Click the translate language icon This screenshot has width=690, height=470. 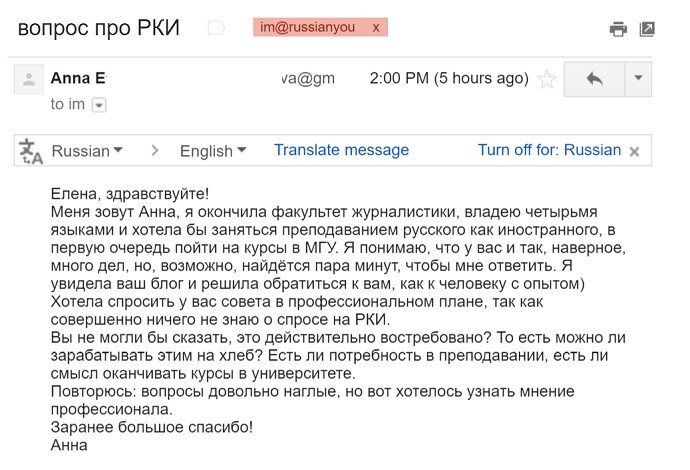coord(31,151)
